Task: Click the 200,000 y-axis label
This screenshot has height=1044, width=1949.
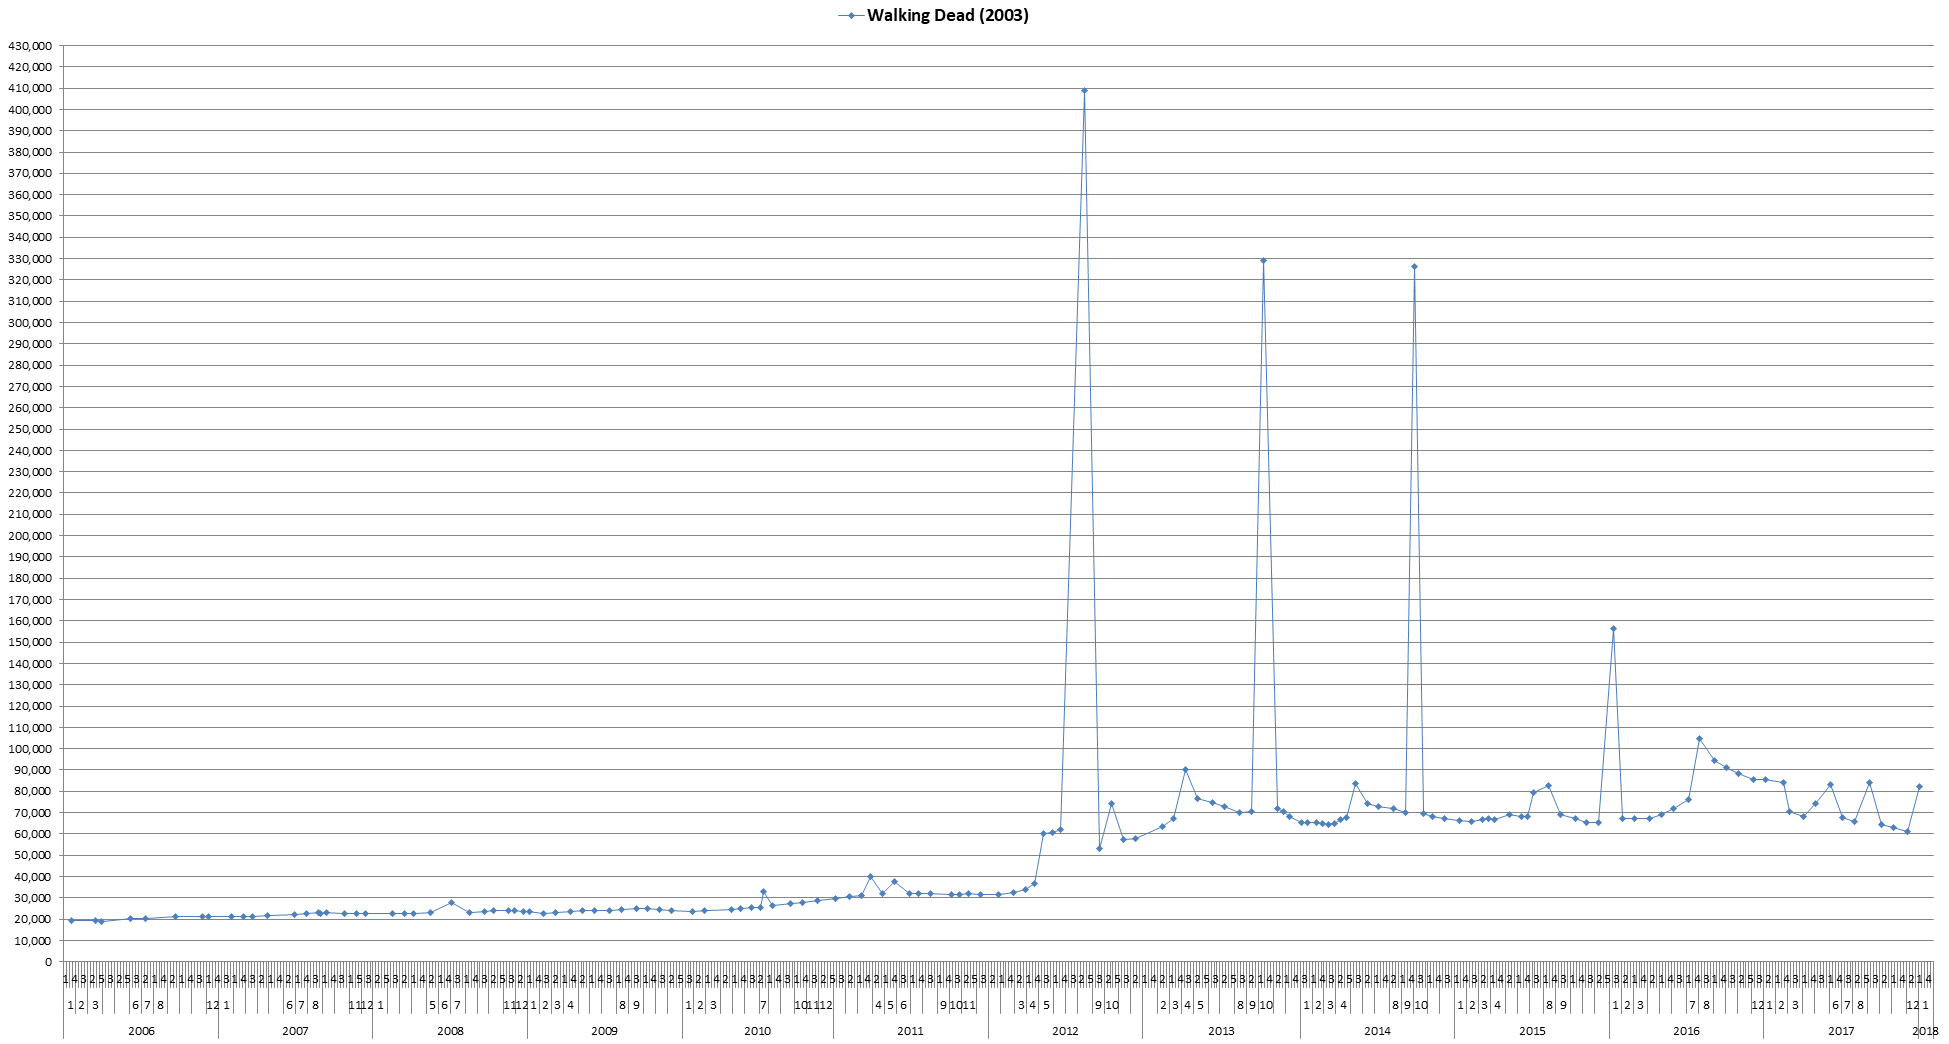Action: (29, 536)
